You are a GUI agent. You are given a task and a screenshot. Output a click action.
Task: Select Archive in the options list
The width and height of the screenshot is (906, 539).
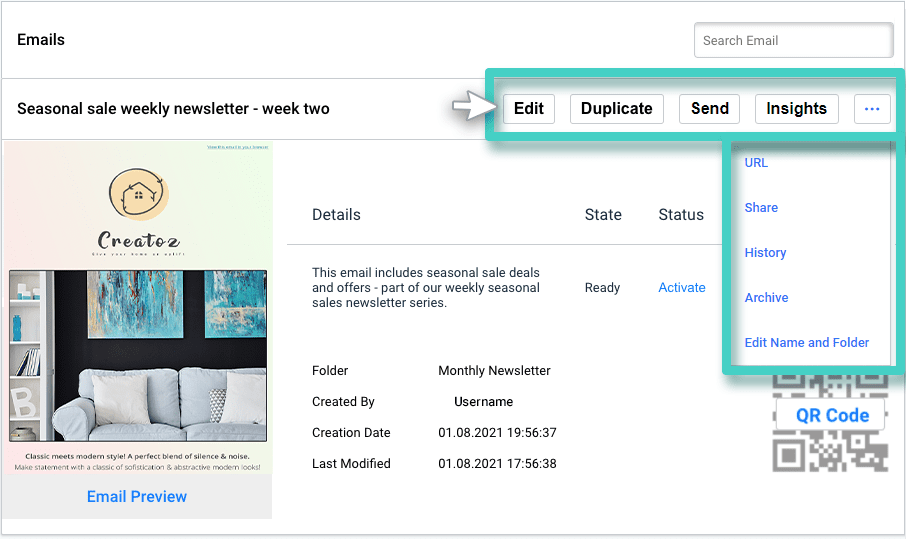(x=766, y=298)
